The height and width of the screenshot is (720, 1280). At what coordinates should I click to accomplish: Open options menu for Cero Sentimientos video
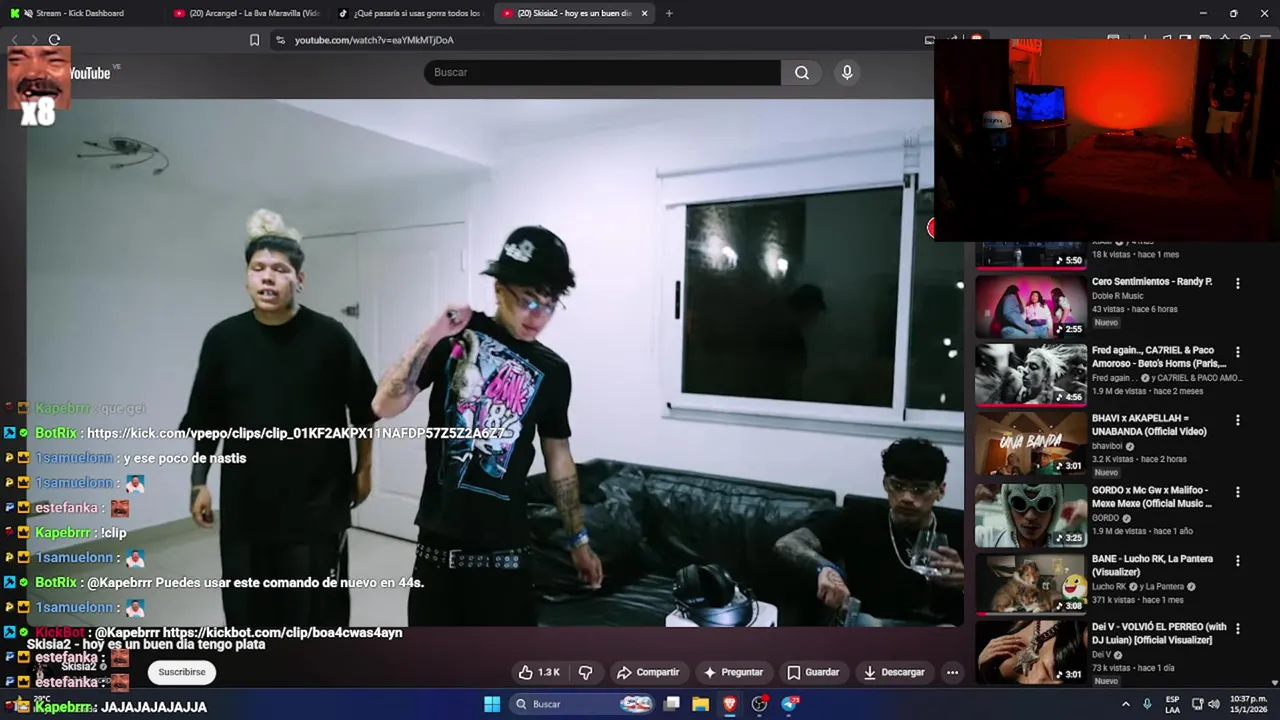[1237, 283]
